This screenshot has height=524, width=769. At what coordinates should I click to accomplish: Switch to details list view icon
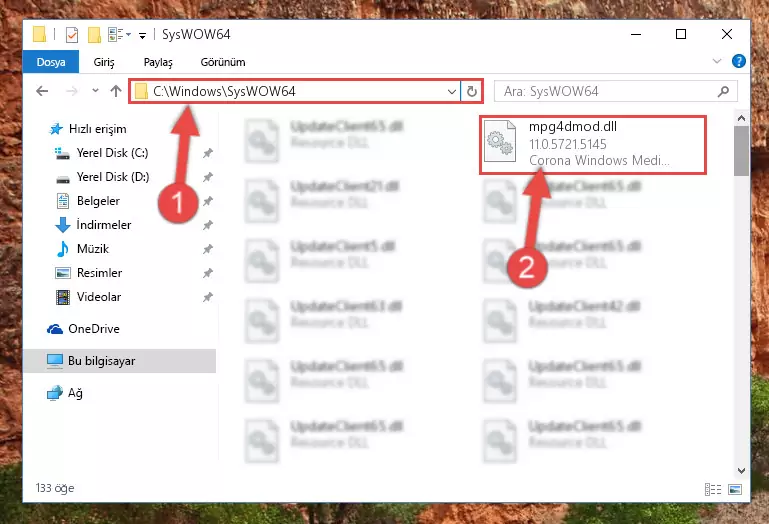coord(713,489)
